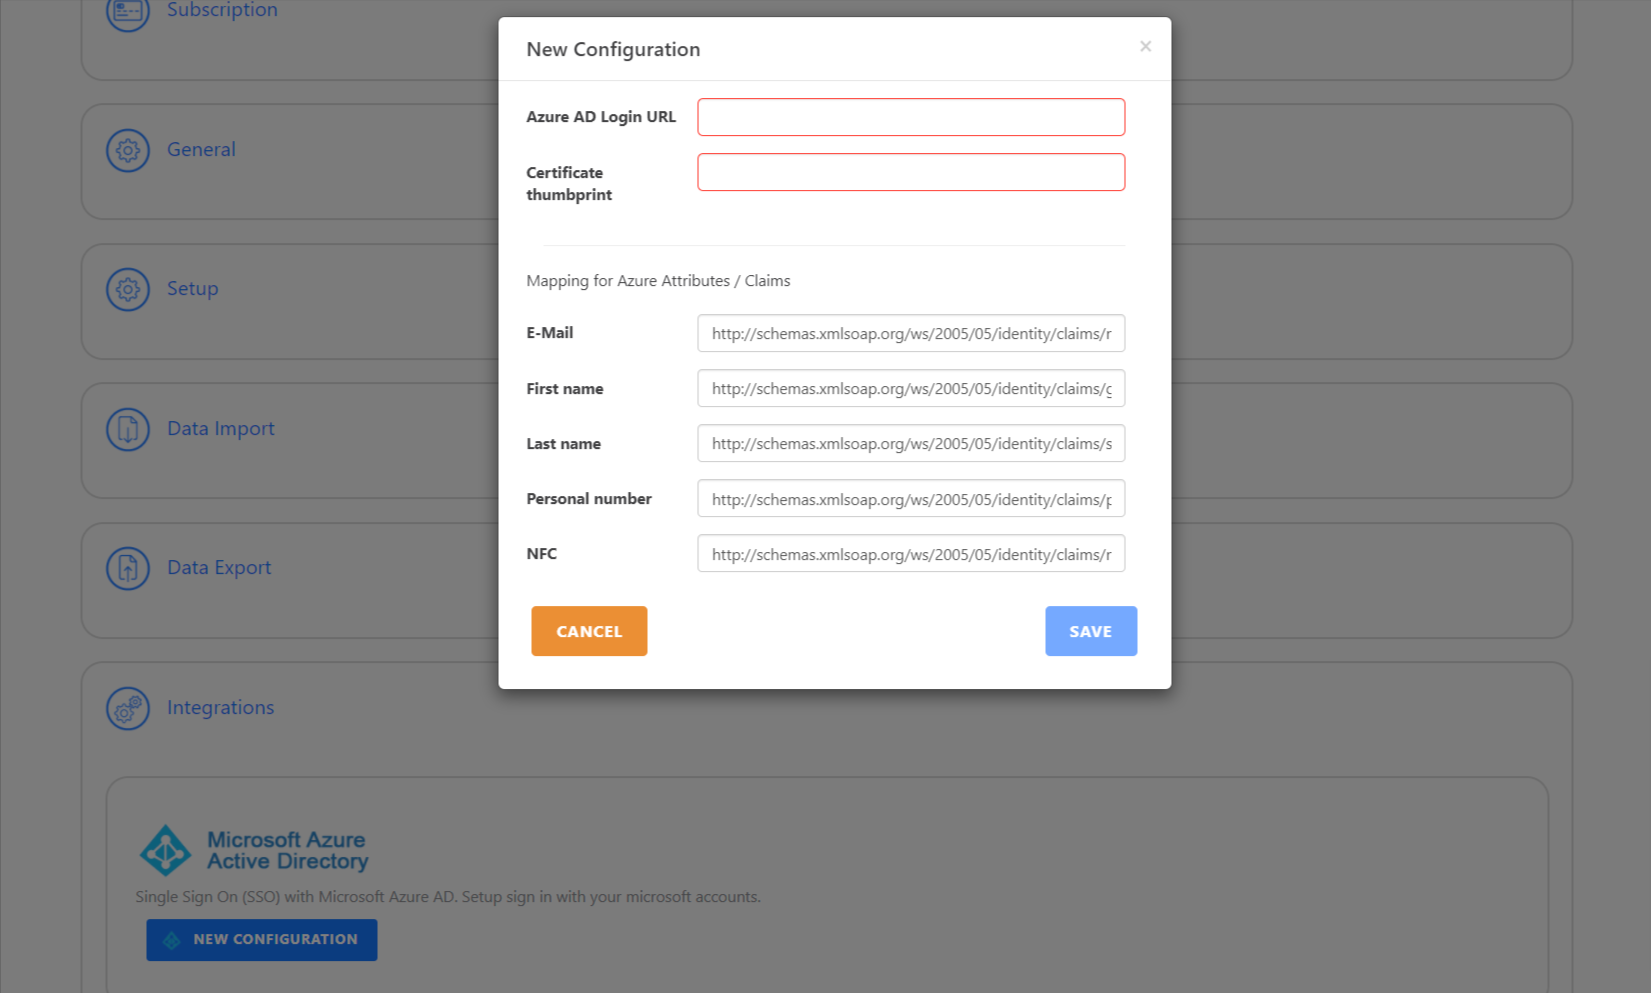Image resolution: width=1651 pixels, height=993 pixels.
Task: Click the Data Import icon
Action: (x=128, y=429)
